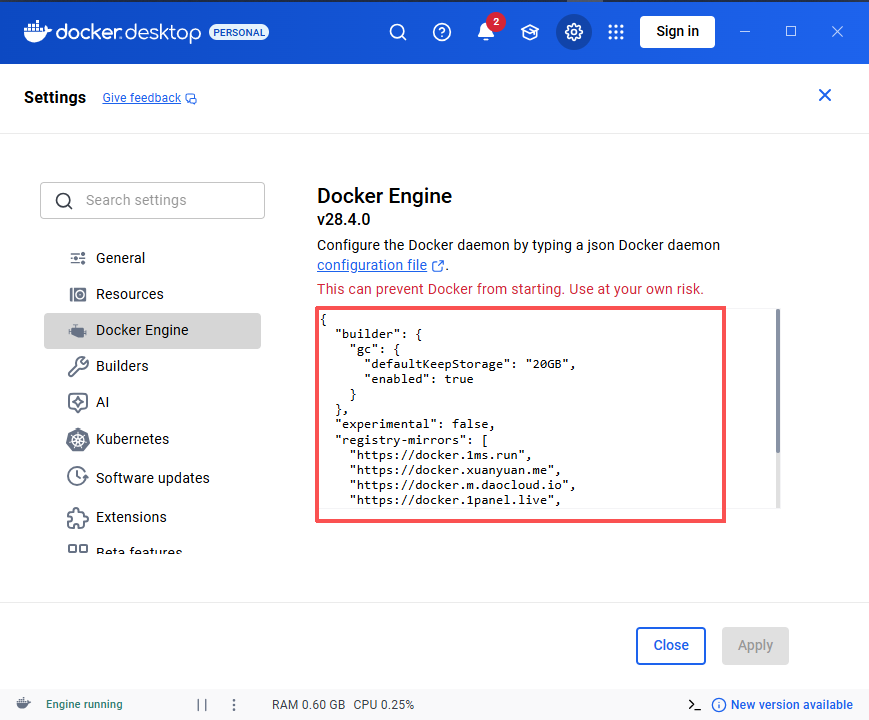
Task: Click the feedback chat bubble icon
Action: [x=191, y=99]
